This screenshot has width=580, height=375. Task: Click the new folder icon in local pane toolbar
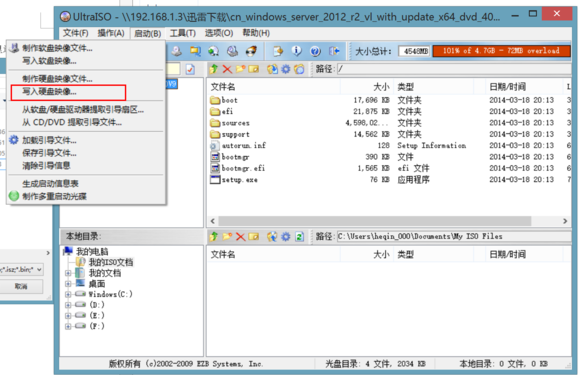click(x=227, y=237)
